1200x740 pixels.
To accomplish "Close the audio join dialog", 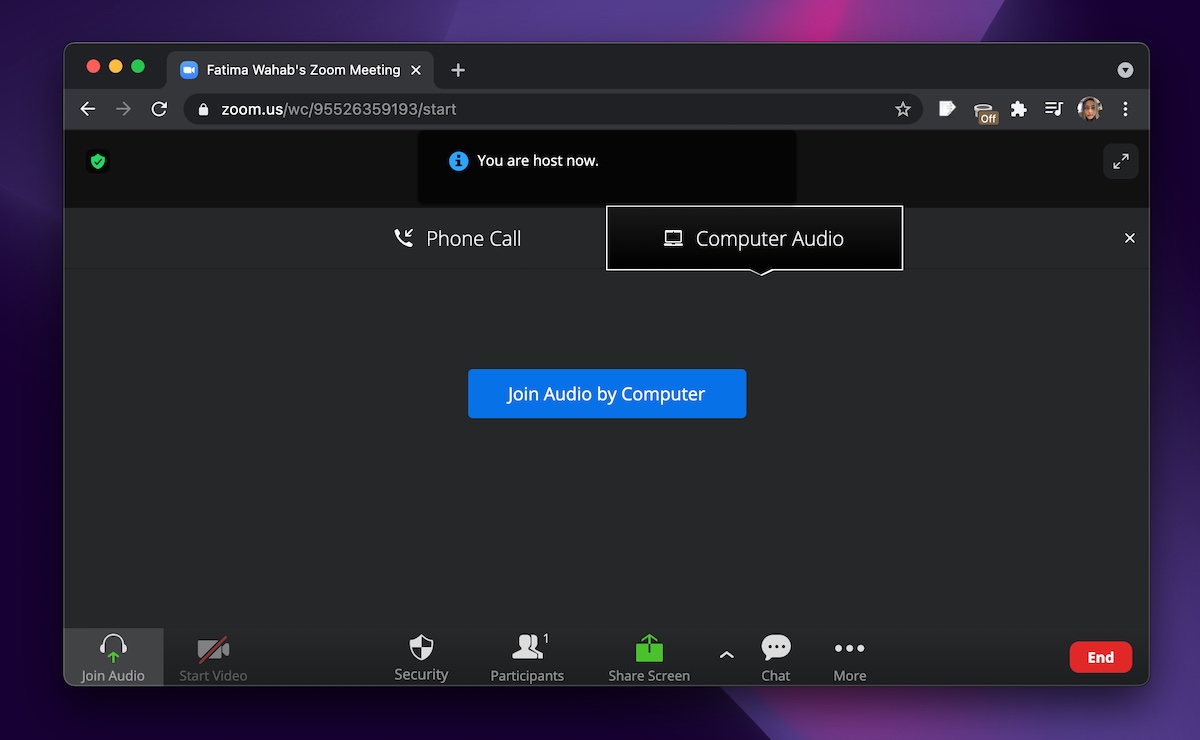I will pos(1130,238).
